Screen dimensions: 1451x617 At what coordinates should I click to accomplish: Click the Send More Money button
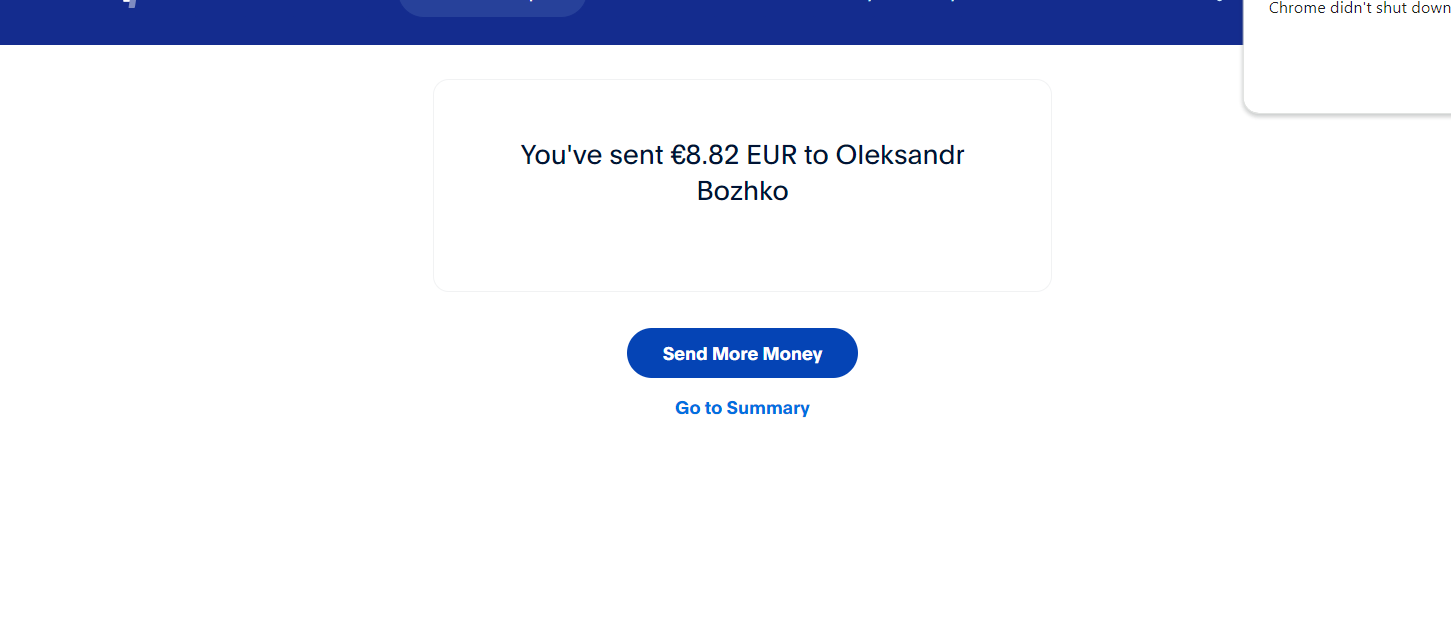742,353
